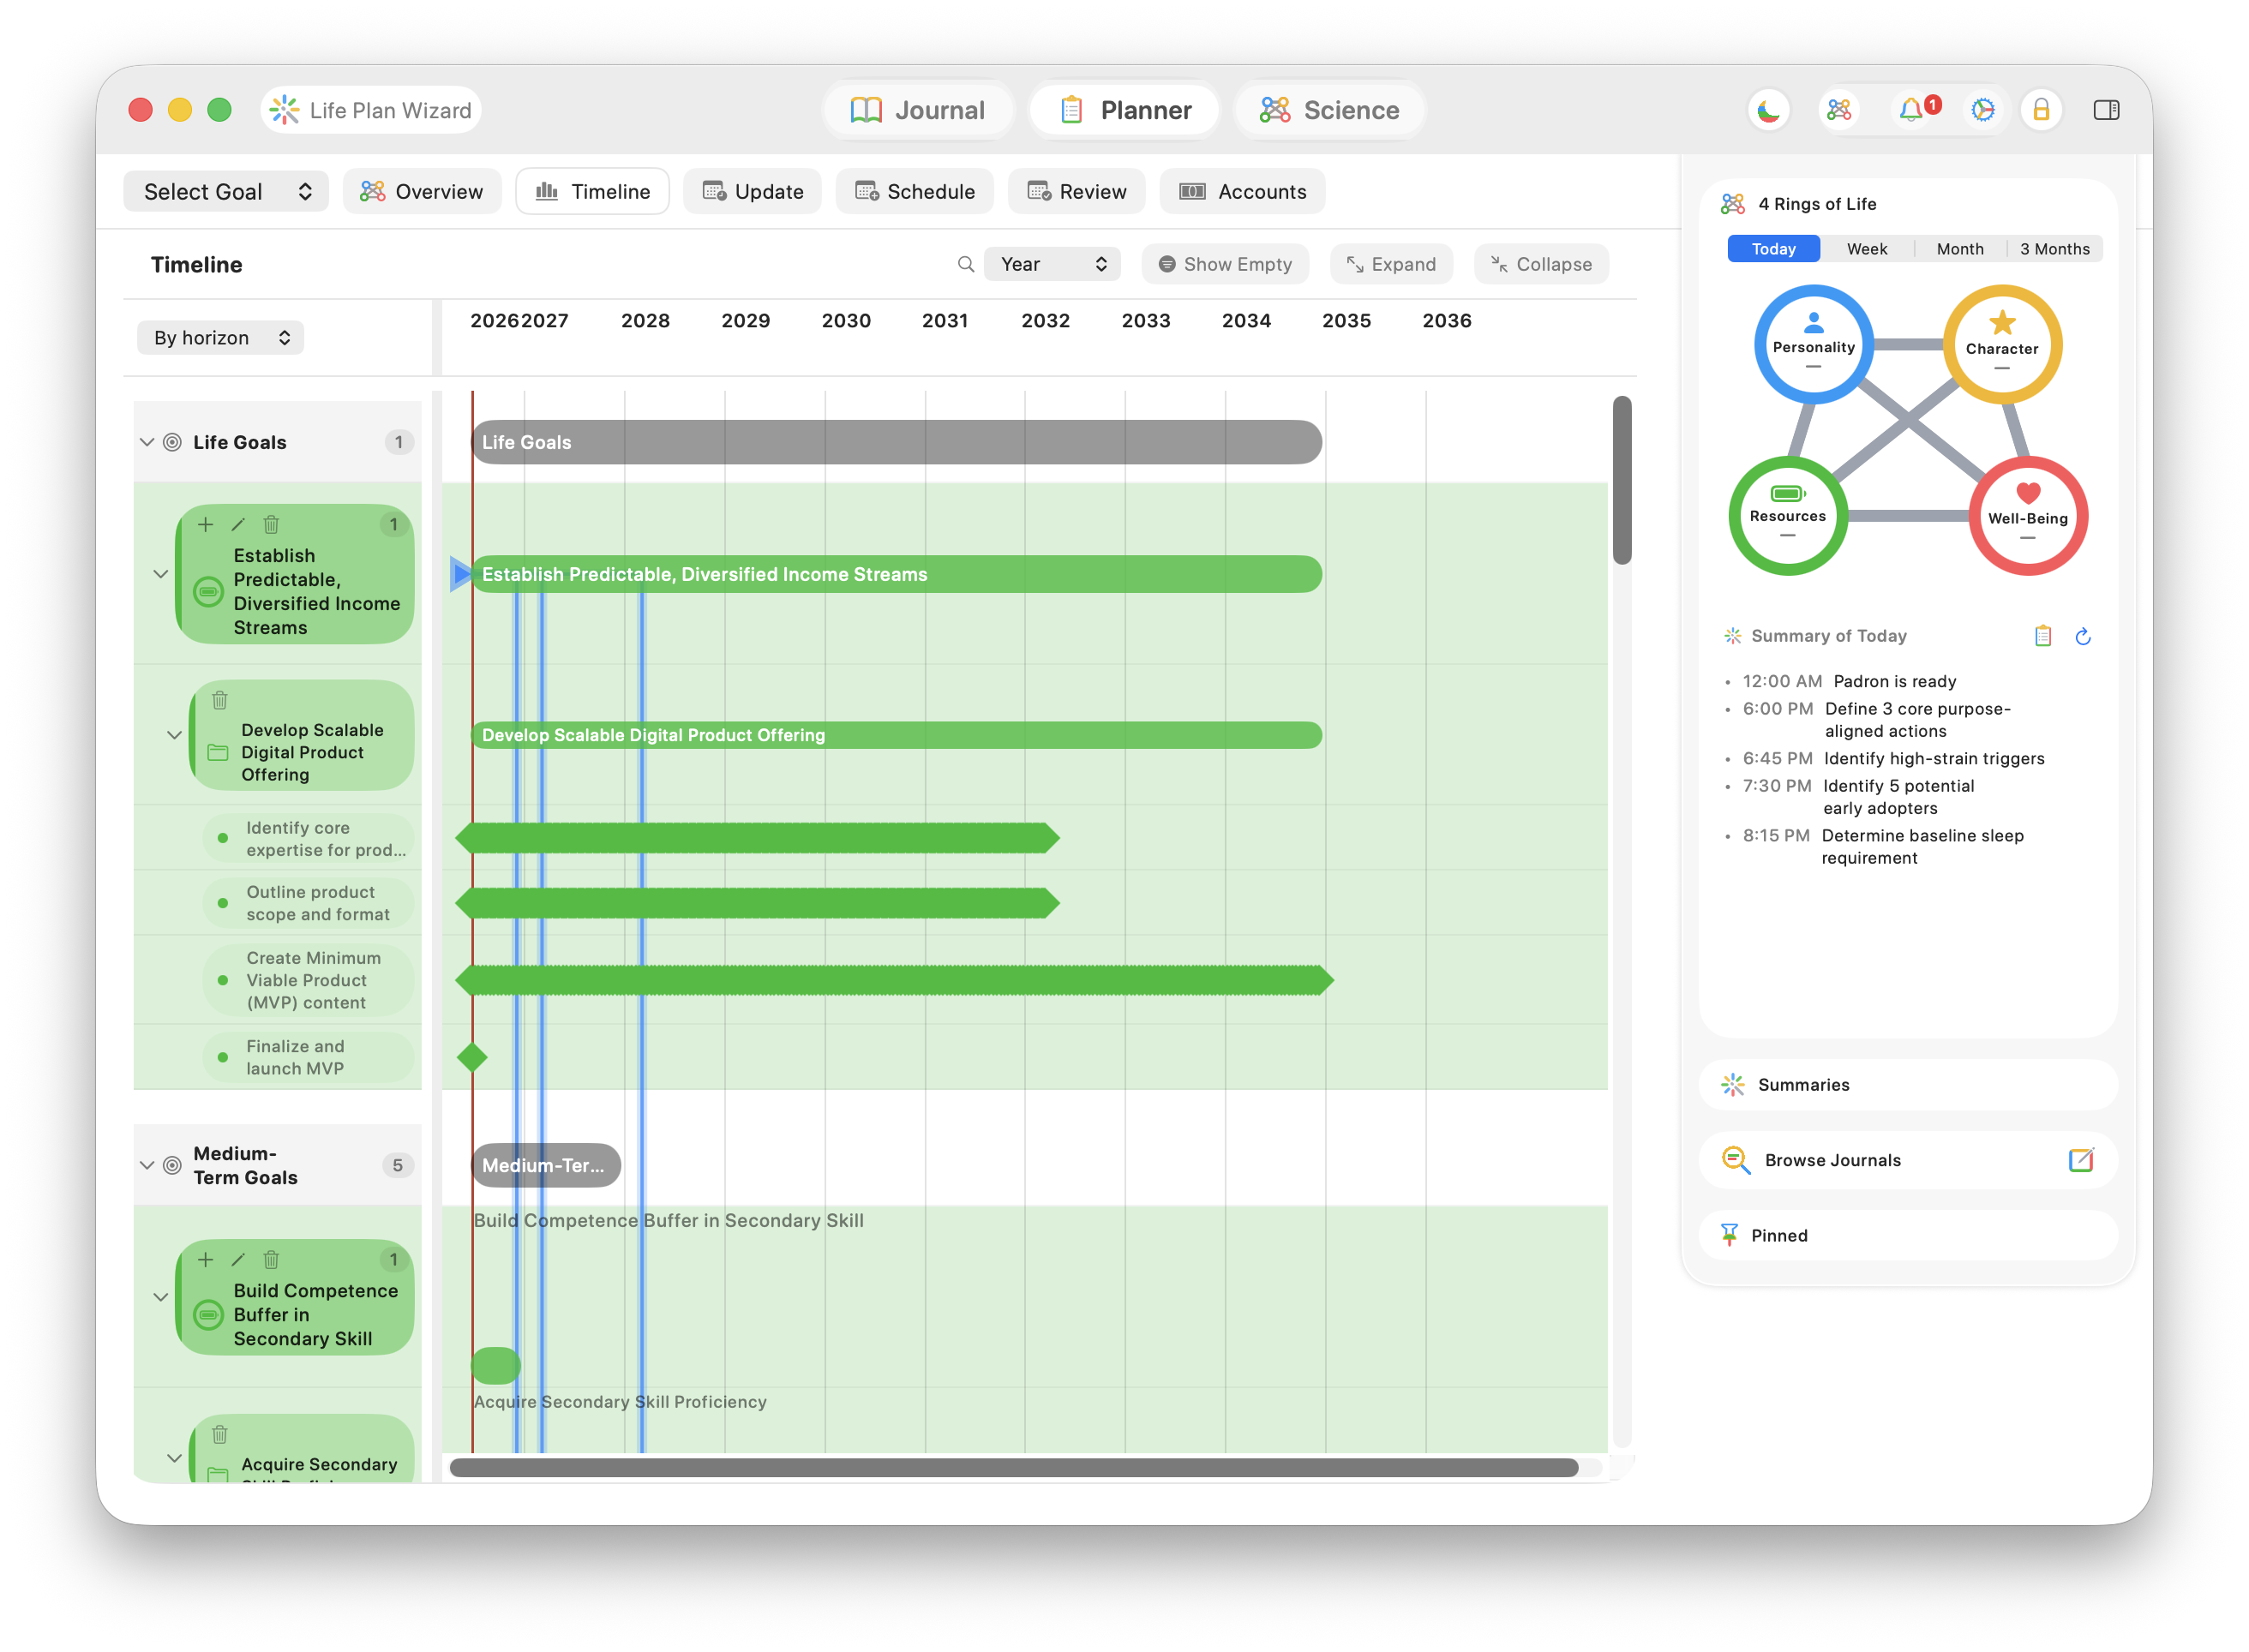This screenshot has height=1652, width=2249.
Task: Click the timeline search magnifier icon
Action: tap(965, 264)
